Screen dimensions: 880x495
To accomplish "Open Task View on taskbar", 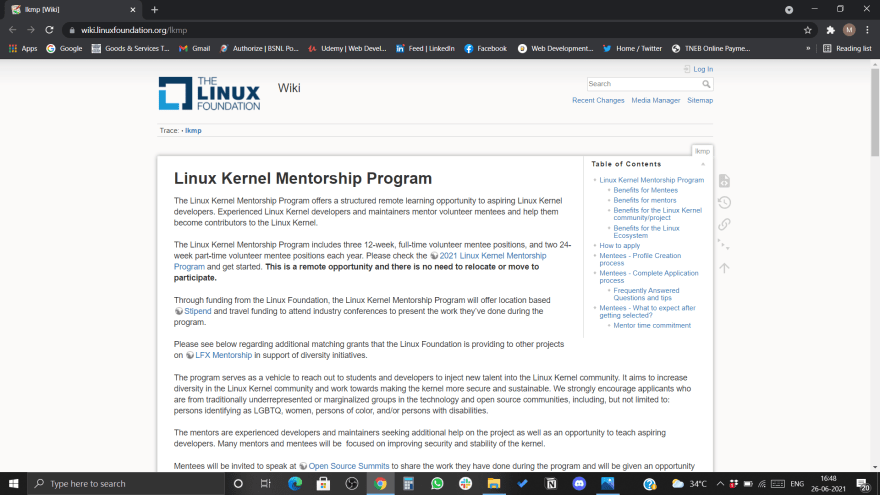I will 265,483.
